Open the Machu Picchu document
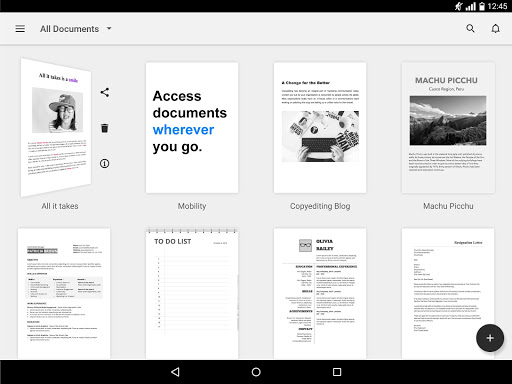Viewport: 512px width, 384px height. tap(448, 128)
